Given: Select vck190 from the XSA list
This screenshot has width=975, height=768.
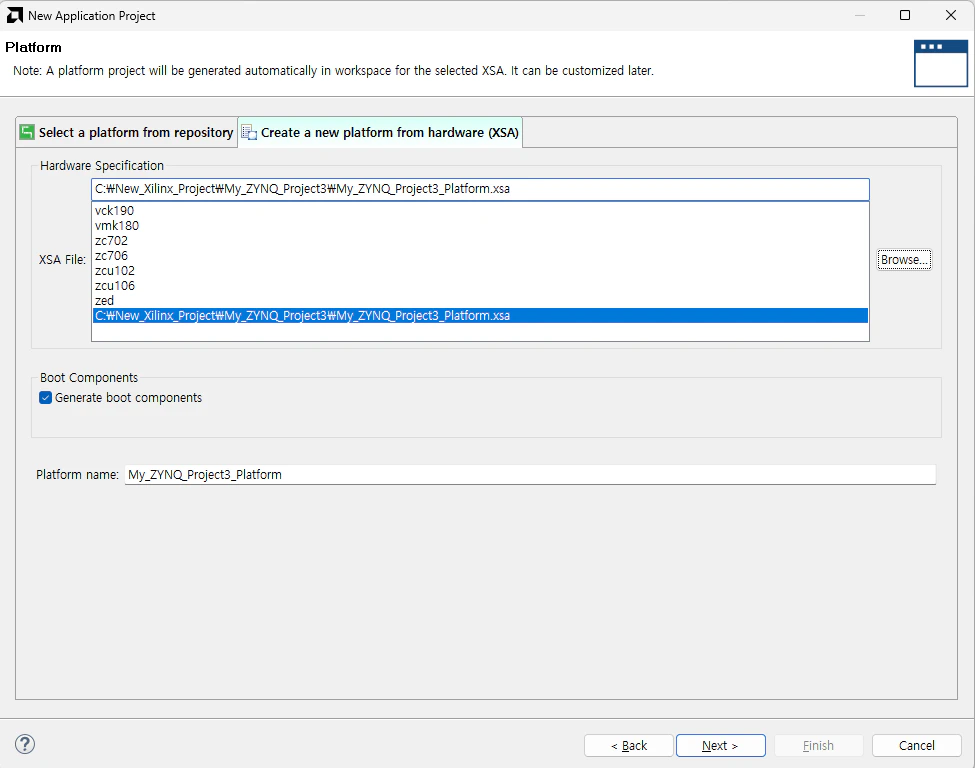Looking at the screenshot, I should click(x=480, y=211).
